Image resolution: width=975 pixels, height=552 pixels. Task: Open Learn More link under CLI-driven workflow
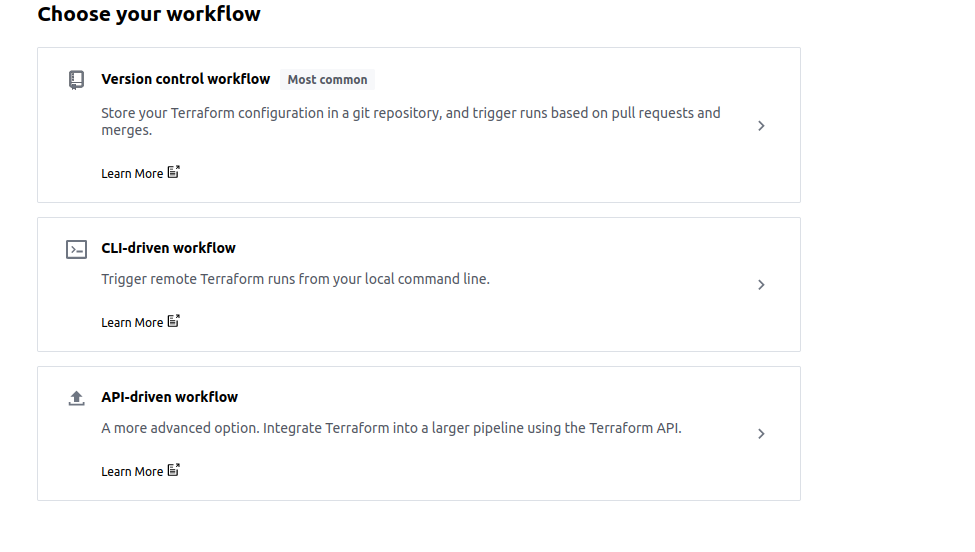click(132, 323)
